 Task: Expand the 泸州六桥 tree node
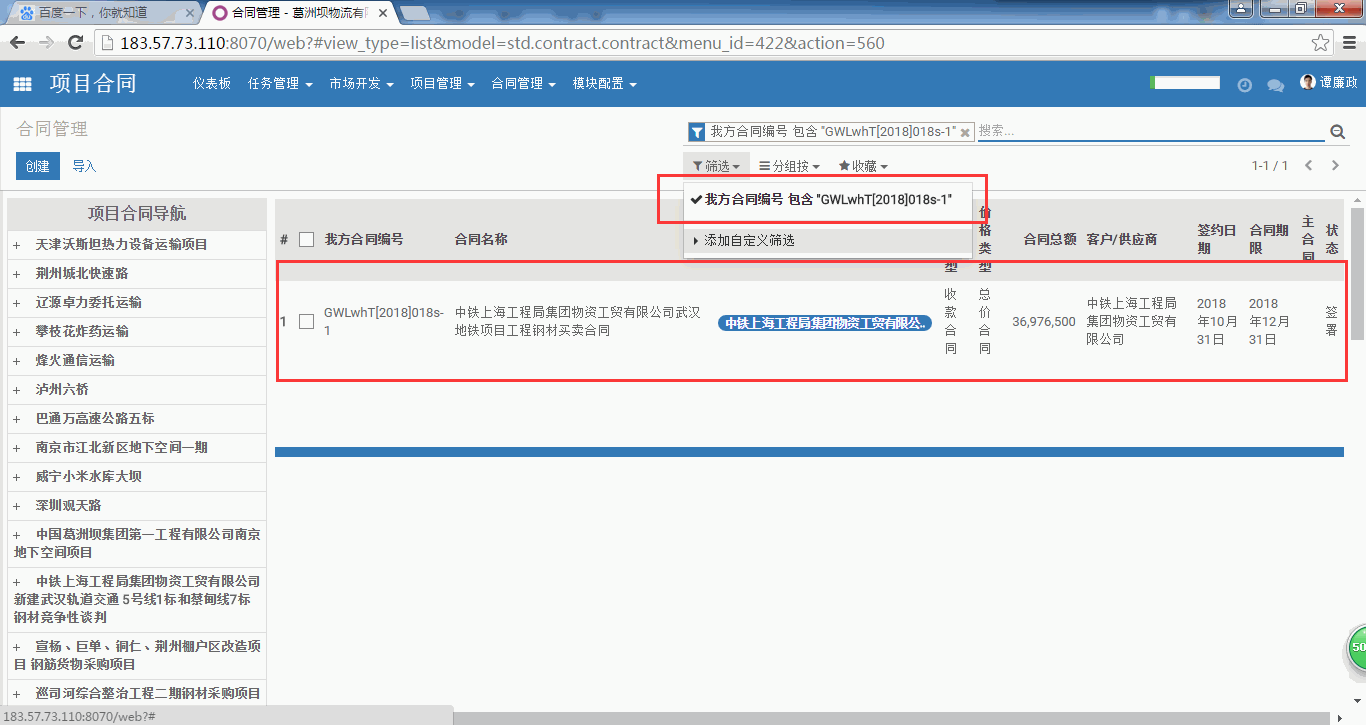click(x=17, y=389)
